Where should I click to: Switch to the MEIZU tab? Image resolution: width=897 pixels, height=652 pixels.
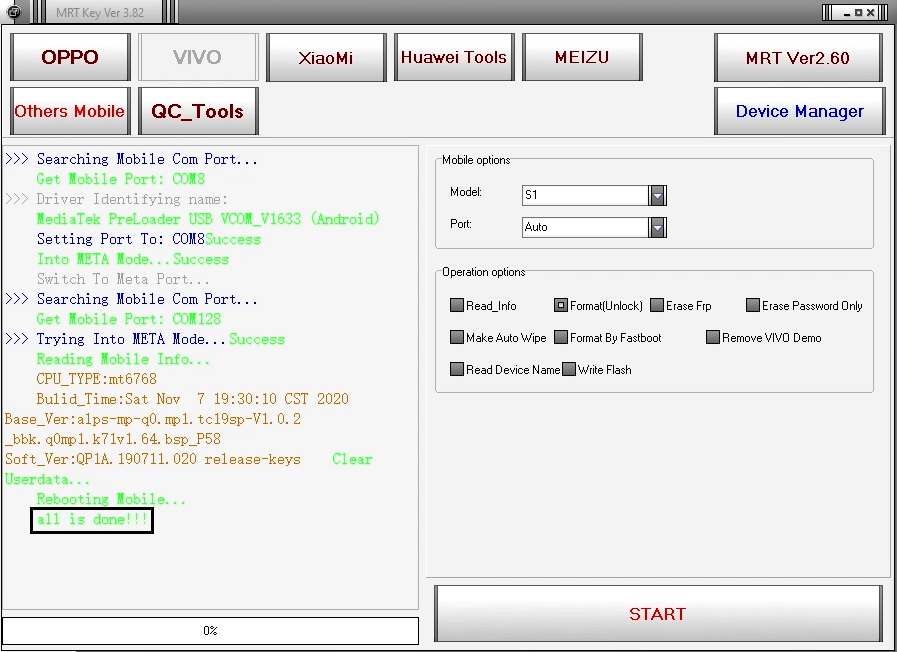pos(582,57)
